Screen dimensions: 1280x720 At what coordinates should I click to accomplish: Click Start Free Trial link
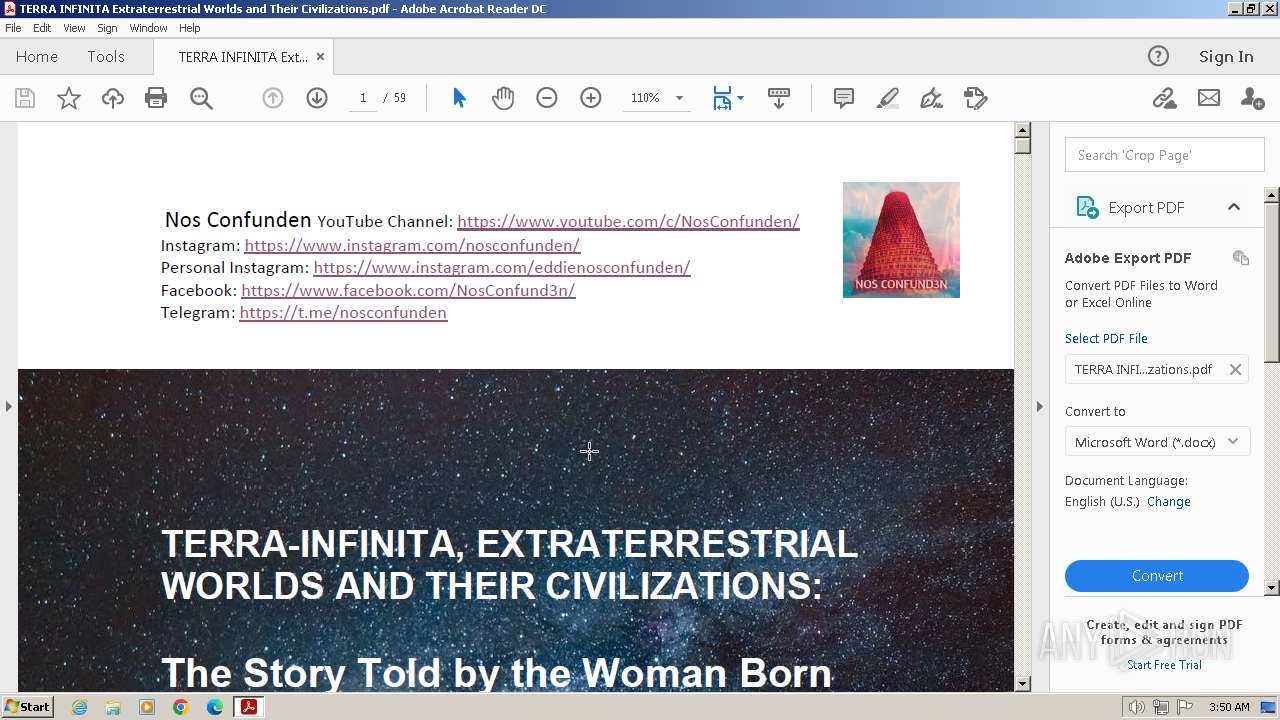(1164, 665)
